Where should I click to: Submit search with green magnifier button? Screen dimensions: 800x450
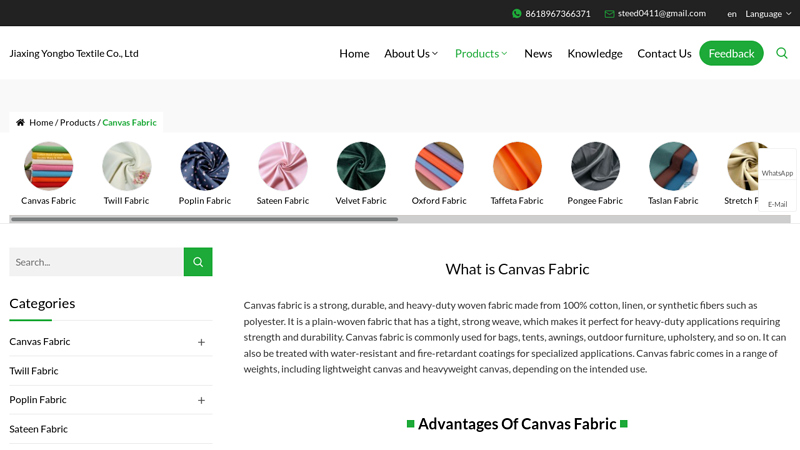[x=198, y=262]
